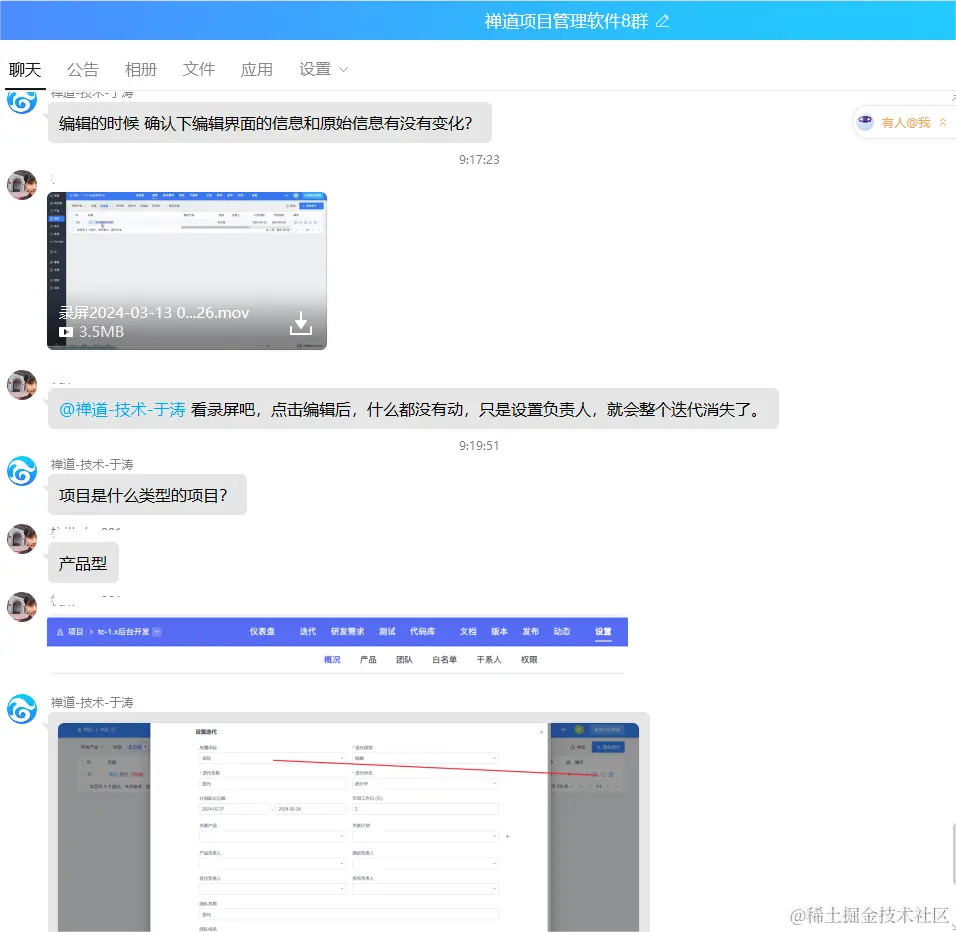Click the avatar of the user who sent 产品型
Image resolution: width=956 pixels, height=932 pixels.
coord(22,540)
